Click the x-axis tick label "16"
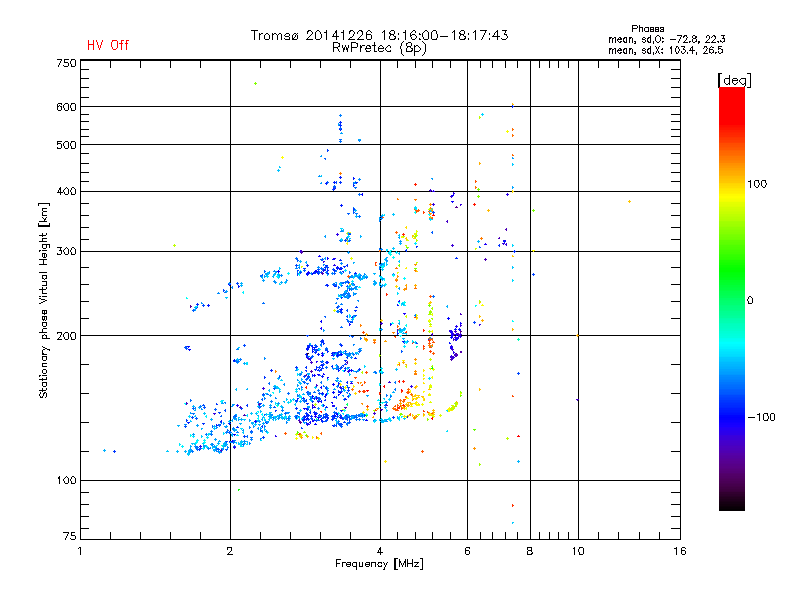The height and width of the screenshot is (600, 800). point(680,551)
